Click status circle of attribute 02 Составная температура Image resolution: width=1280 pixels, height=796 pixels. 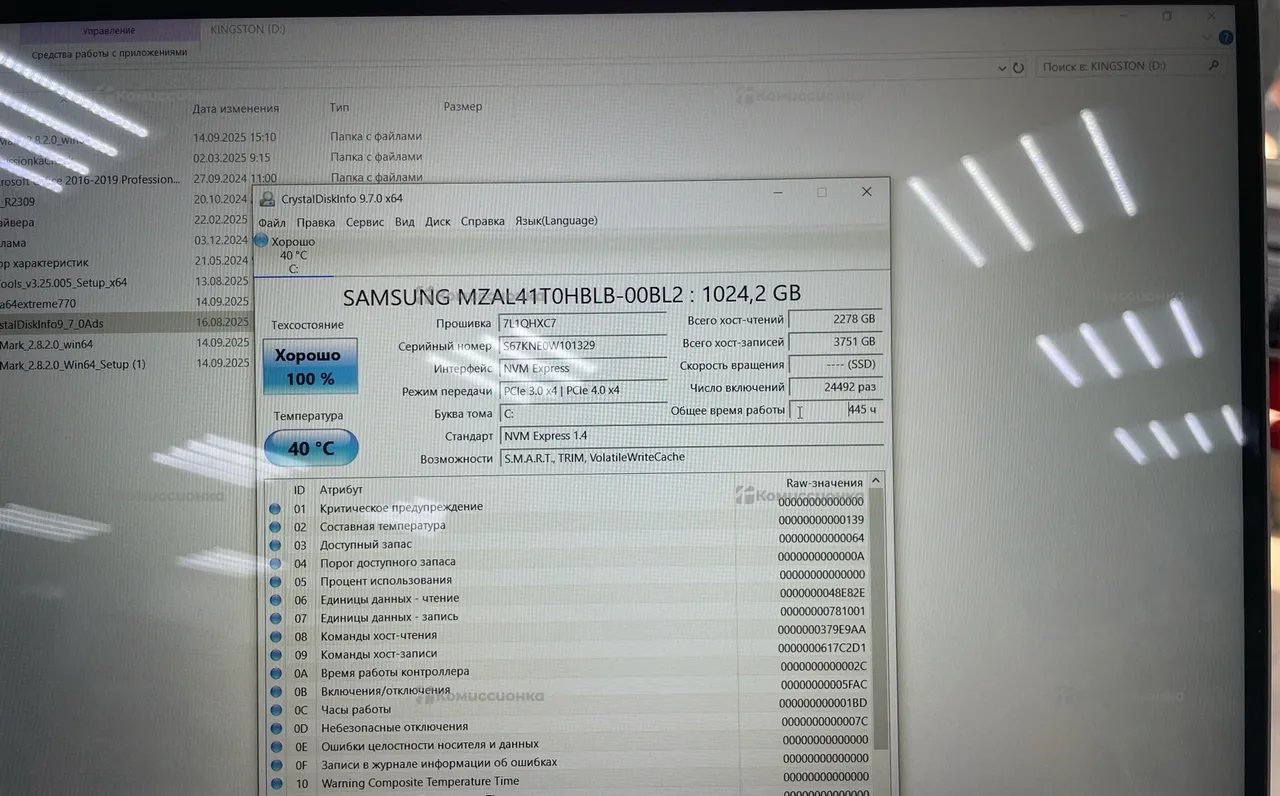[275, 526]
